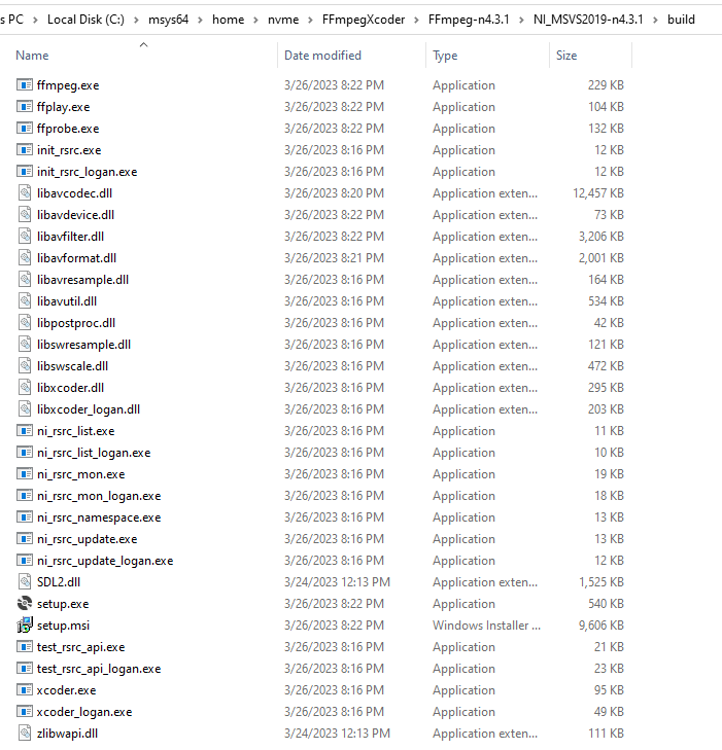Navigate to FFmpegXcoder in the path
Image resolution: width=722 pixels, height=750 pixels.
(x=363, y=20)
